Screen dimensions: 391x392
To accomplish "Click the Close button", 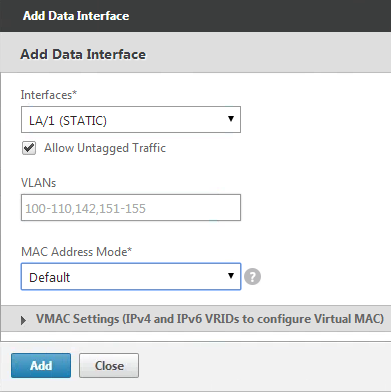I will tap(109, 366).
